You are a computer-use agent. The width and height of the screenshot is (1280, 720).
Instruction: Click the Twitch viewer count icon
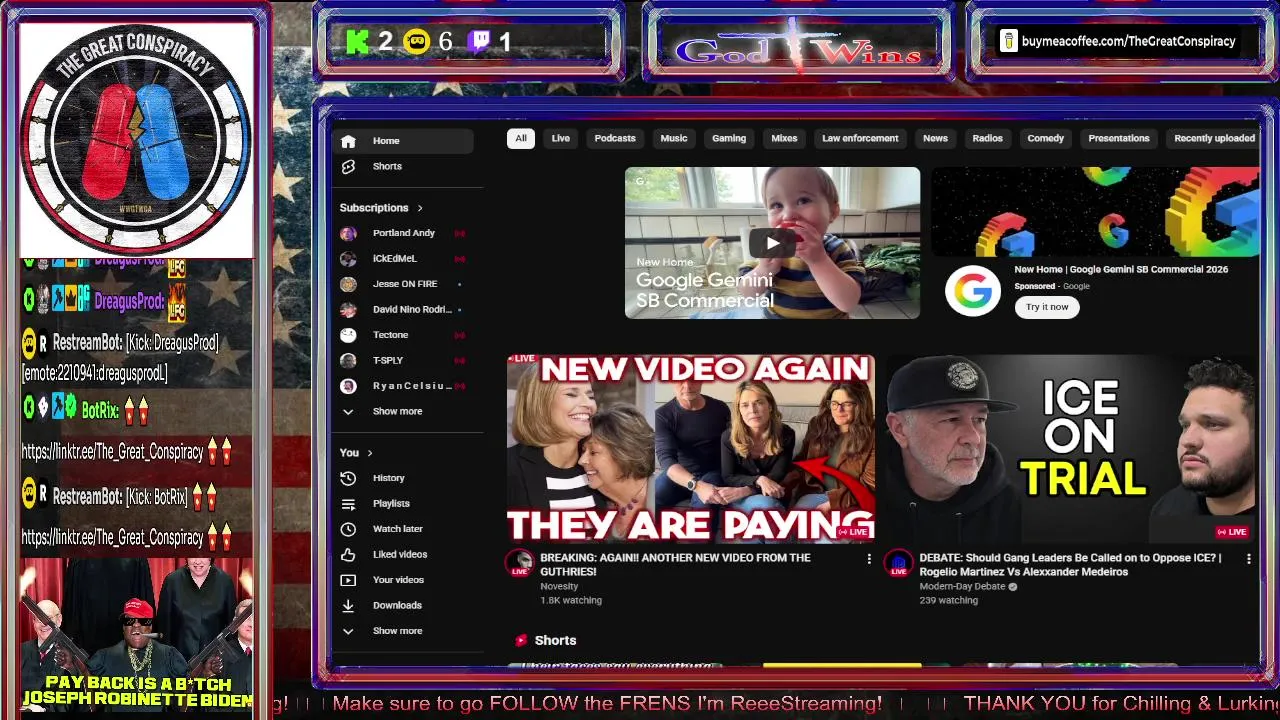click(480, 41)
